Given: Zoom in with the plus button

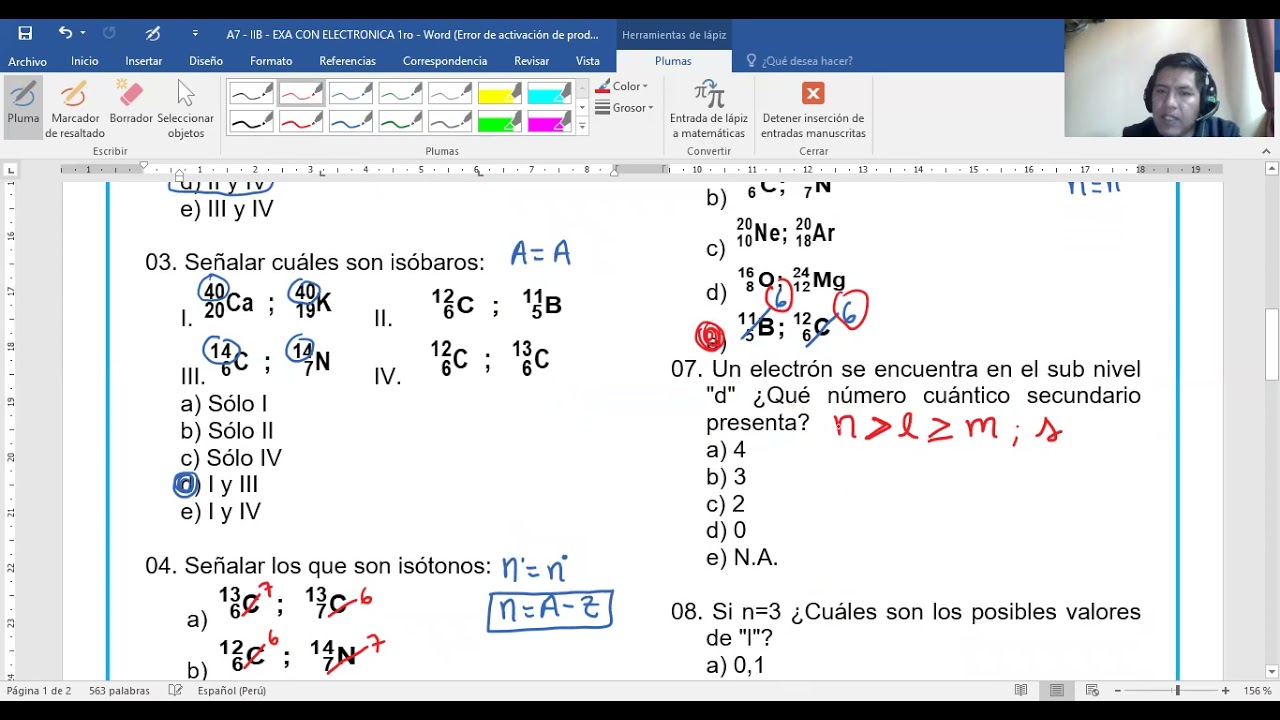Looking at the screenshot, I should 1225,691.
